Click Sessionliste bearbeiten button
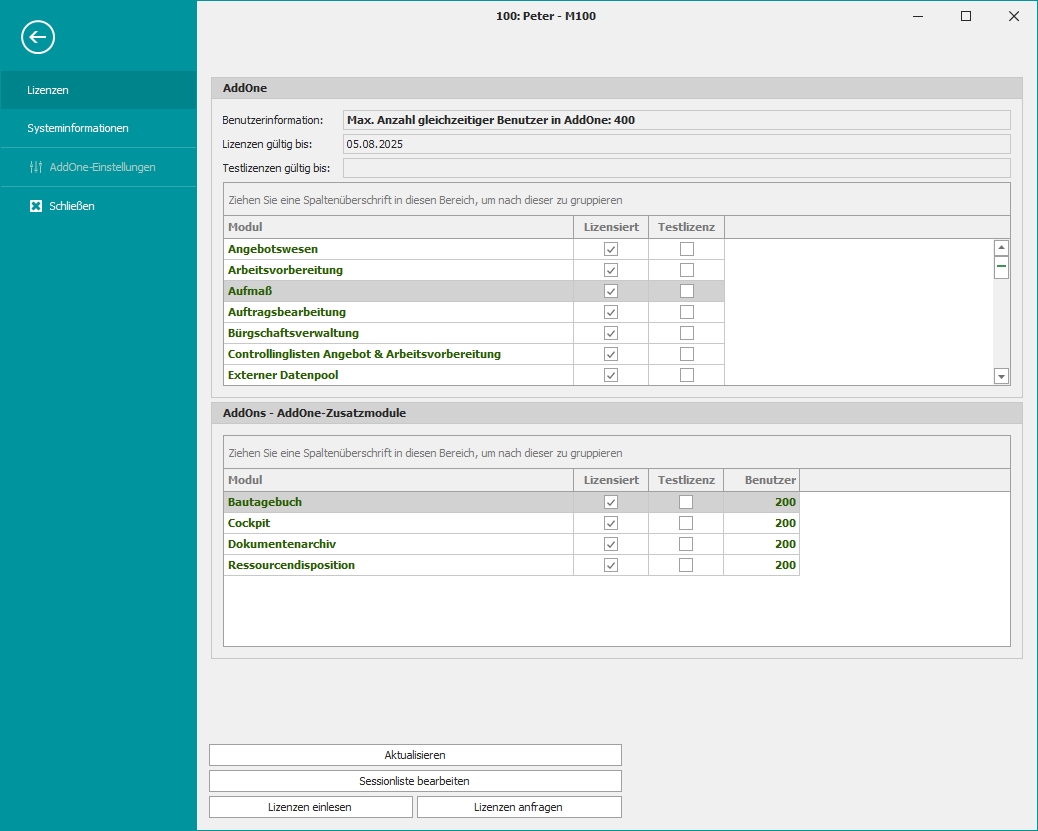 415,781
